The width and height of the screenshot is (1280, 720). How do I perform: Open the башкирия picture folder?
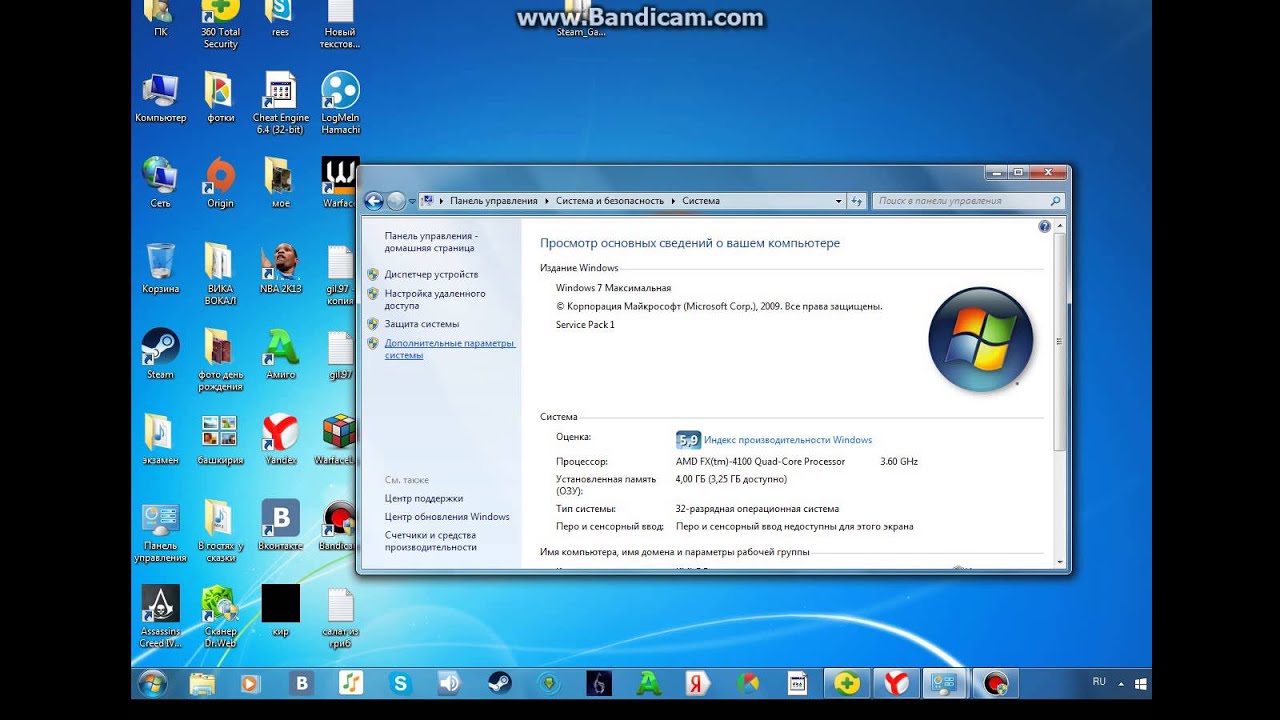[220, 441]
